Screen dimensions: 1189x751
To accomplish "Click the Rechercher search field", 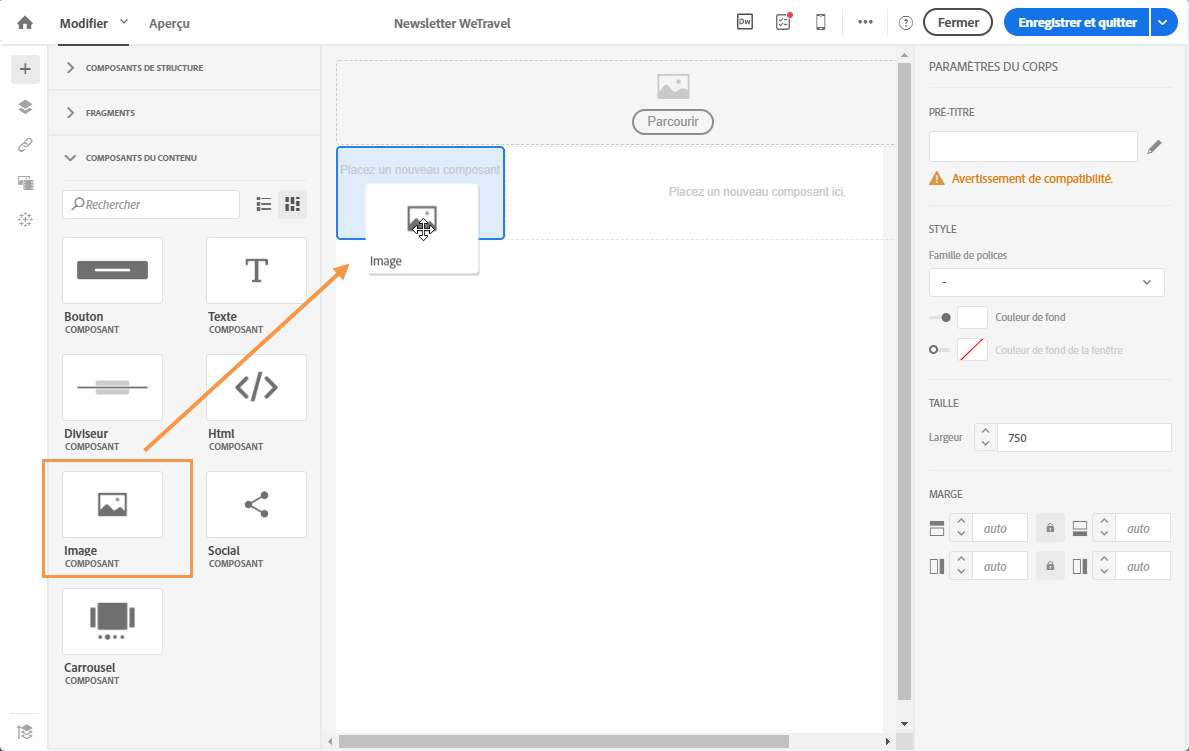I will pyautogui.click(x=151, y=204).
